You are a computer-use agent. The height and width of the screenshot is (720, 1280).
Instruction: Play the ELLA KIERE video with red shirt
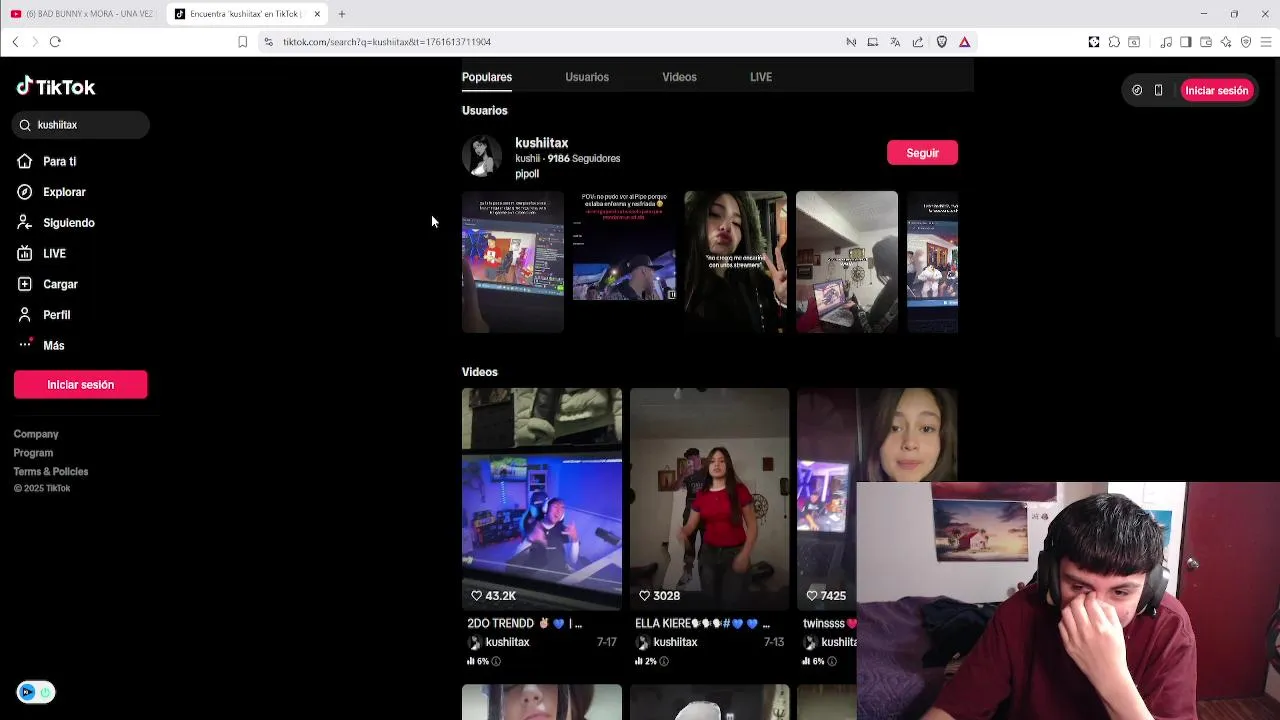coord(709,499)
